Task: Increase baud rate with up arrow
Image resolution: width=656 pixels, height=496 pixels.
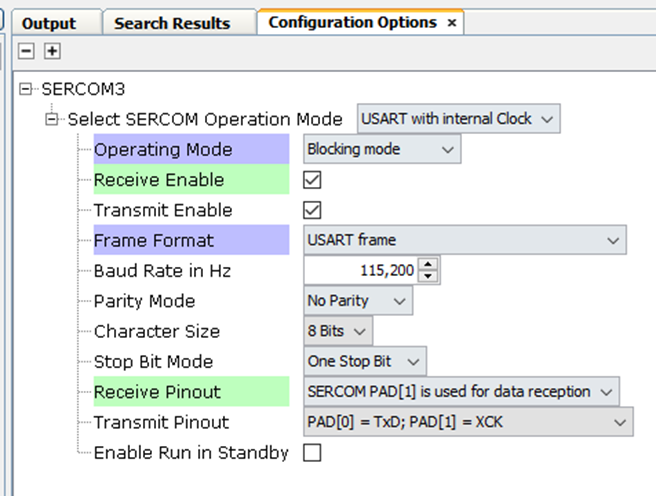Action: (x=429, y=265)
